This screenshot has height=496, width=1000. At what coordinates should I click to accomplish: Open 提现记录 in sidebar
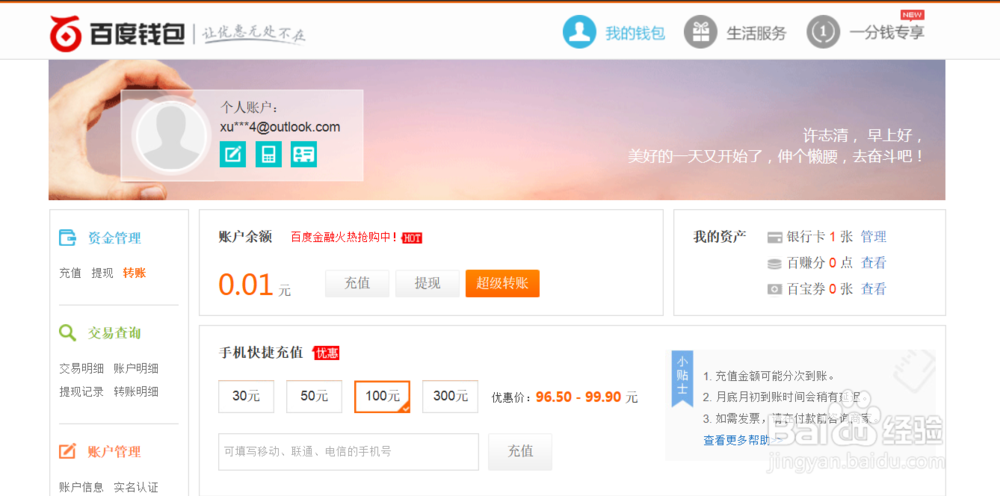[82, 391]
